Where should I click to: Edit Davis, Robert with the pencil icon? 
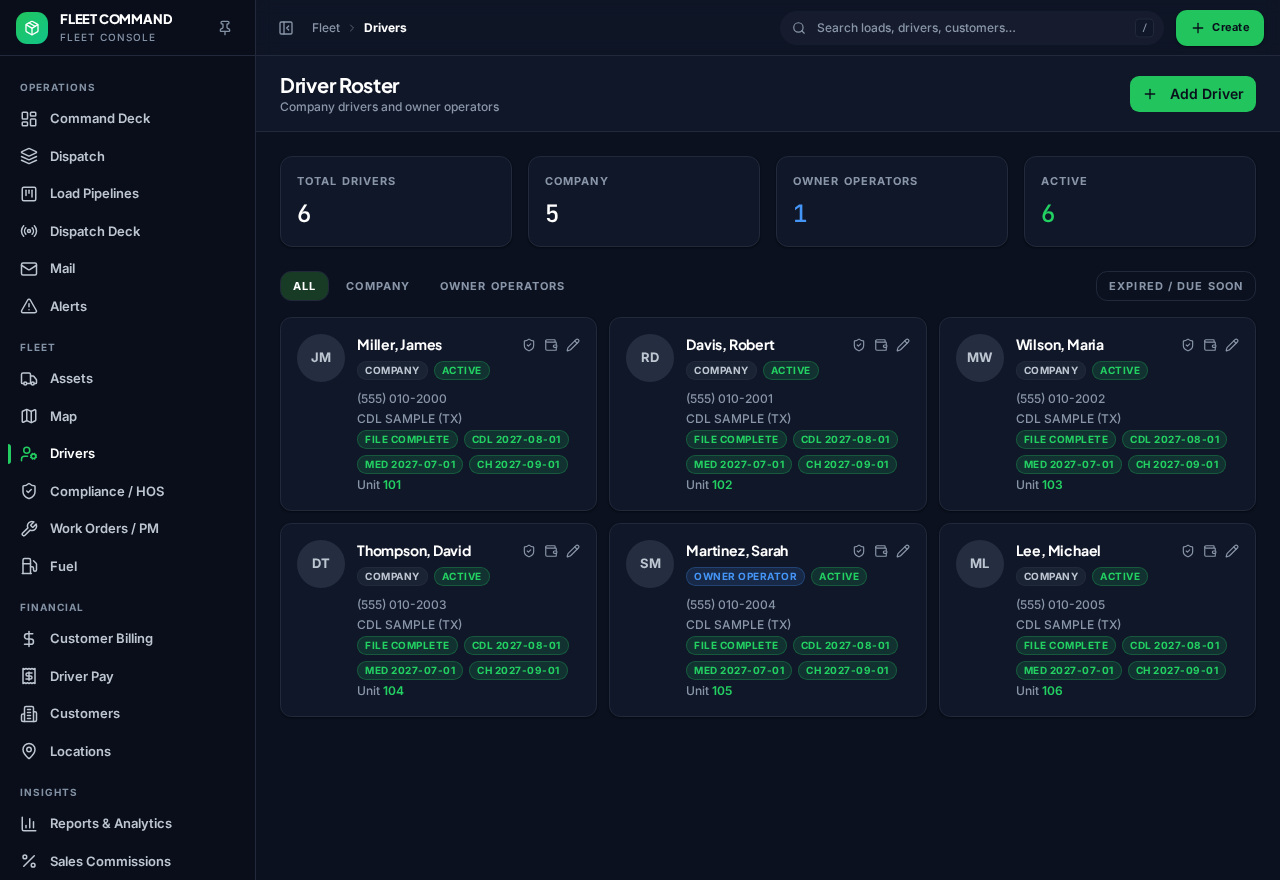[x=903, y=345]
